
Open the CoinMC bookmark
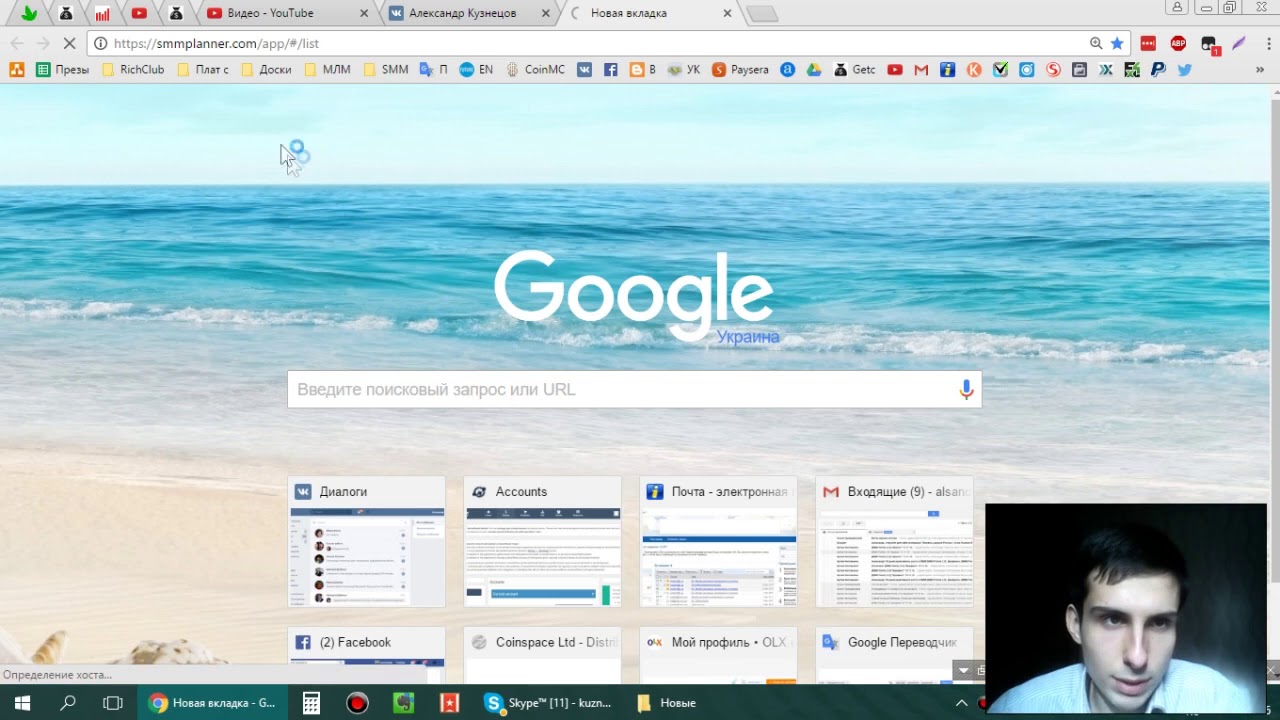tap(535, 69)
